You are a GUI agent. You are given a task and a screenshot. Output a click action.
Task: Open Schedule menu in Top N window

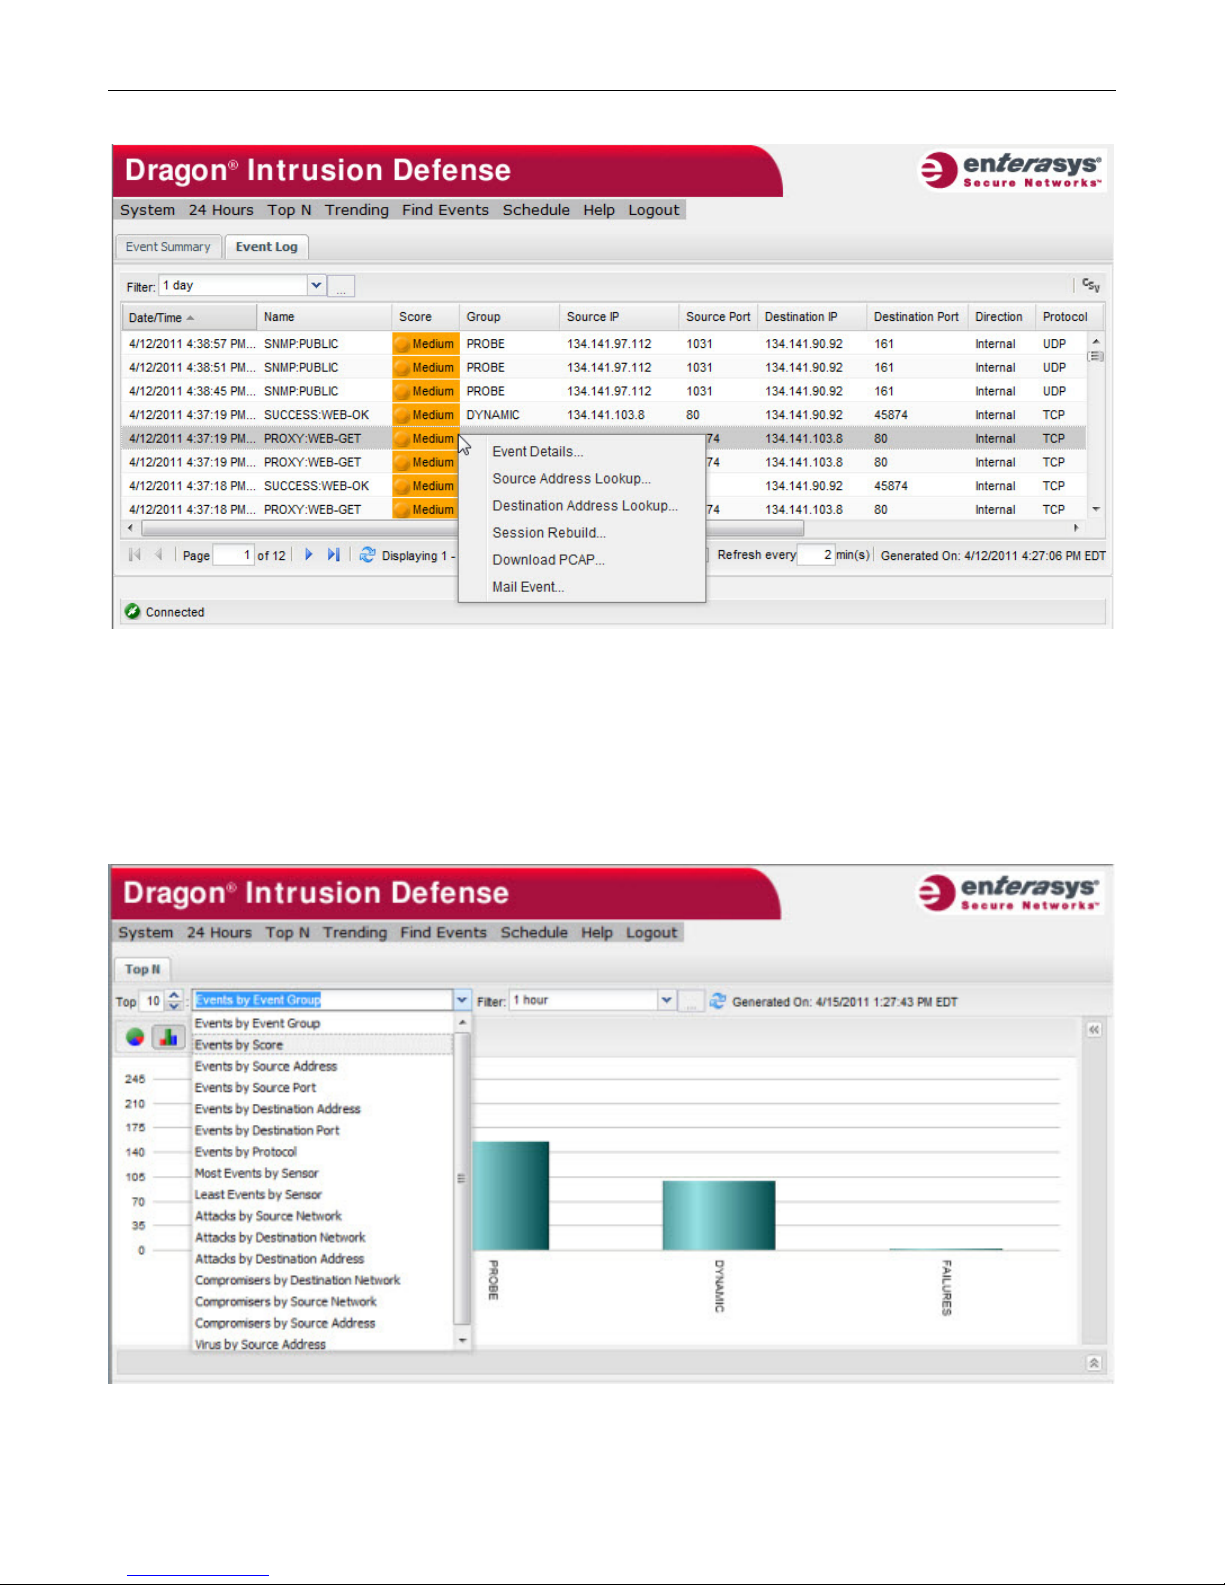click(534, 932)
